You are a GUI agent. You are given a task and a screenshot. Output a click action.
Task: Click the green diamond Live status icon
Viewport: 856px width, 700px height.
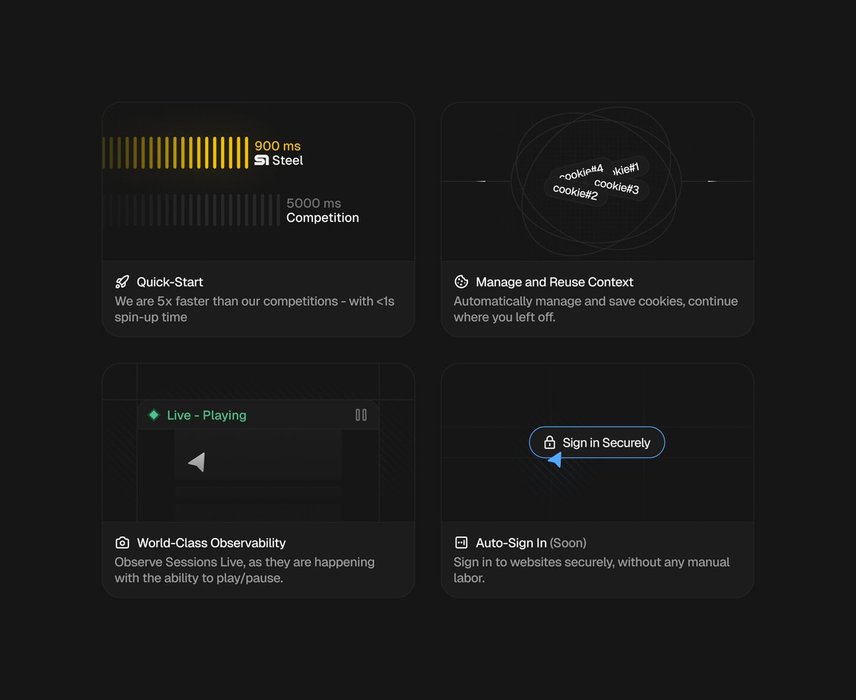click(x=154, y=415)
